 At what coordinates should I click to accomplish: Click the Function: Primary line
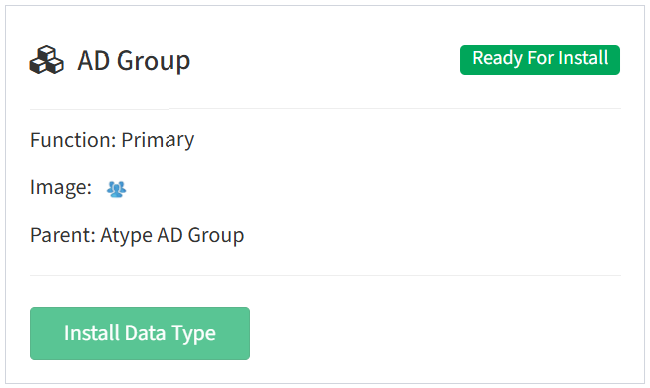(112, 140)
